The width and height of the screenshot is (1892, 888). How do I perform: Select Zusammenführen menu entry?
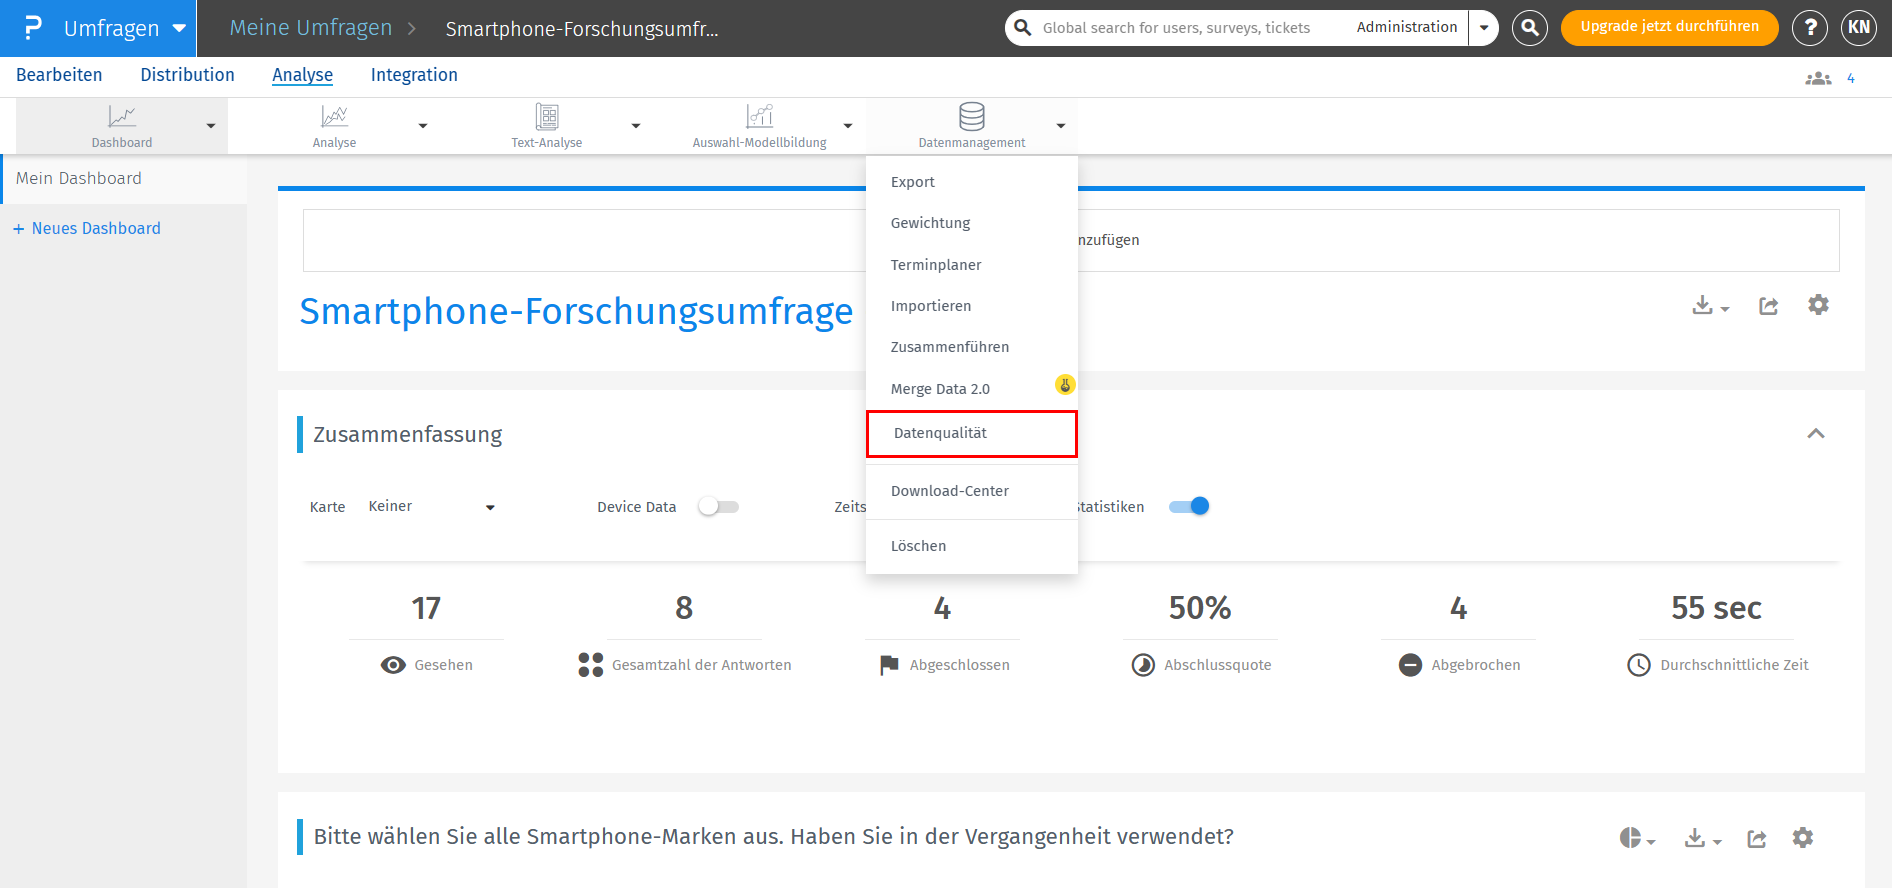pyautogui.click(x=972, y=347)
